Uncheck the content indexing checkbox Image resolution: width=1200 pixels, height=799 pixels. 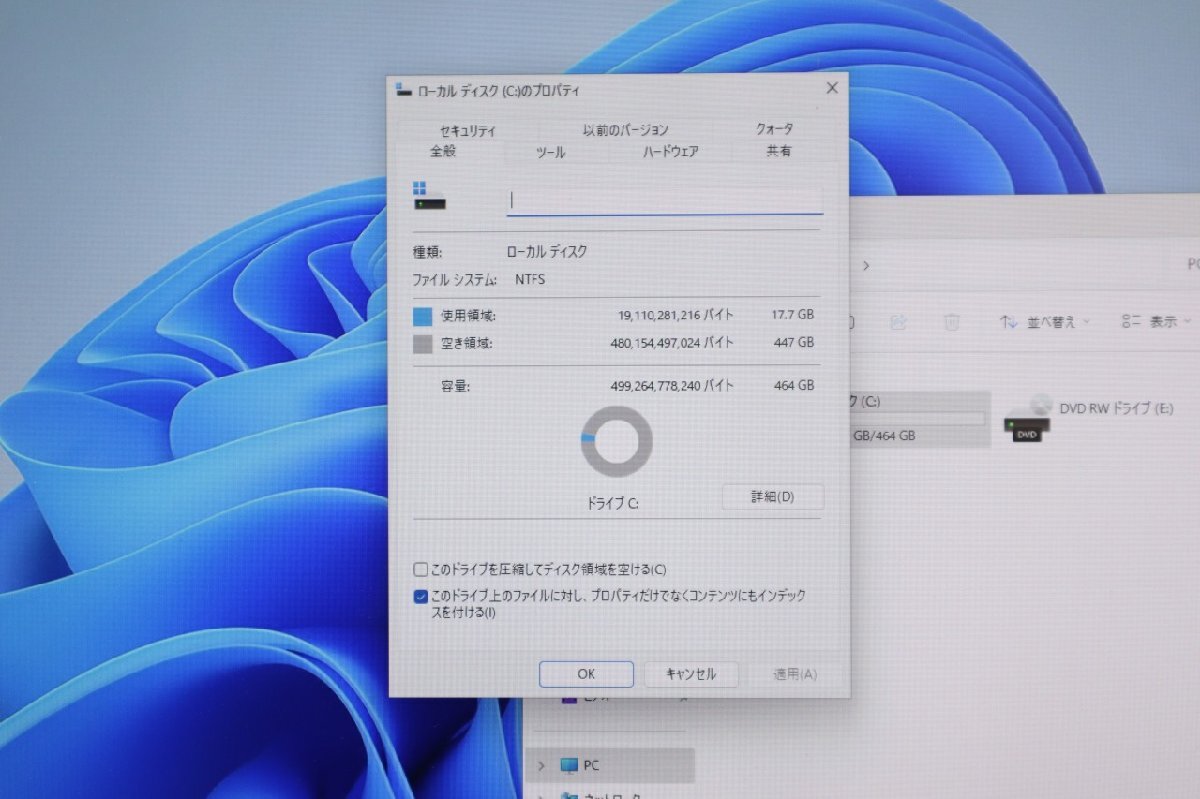coord(420,597)
